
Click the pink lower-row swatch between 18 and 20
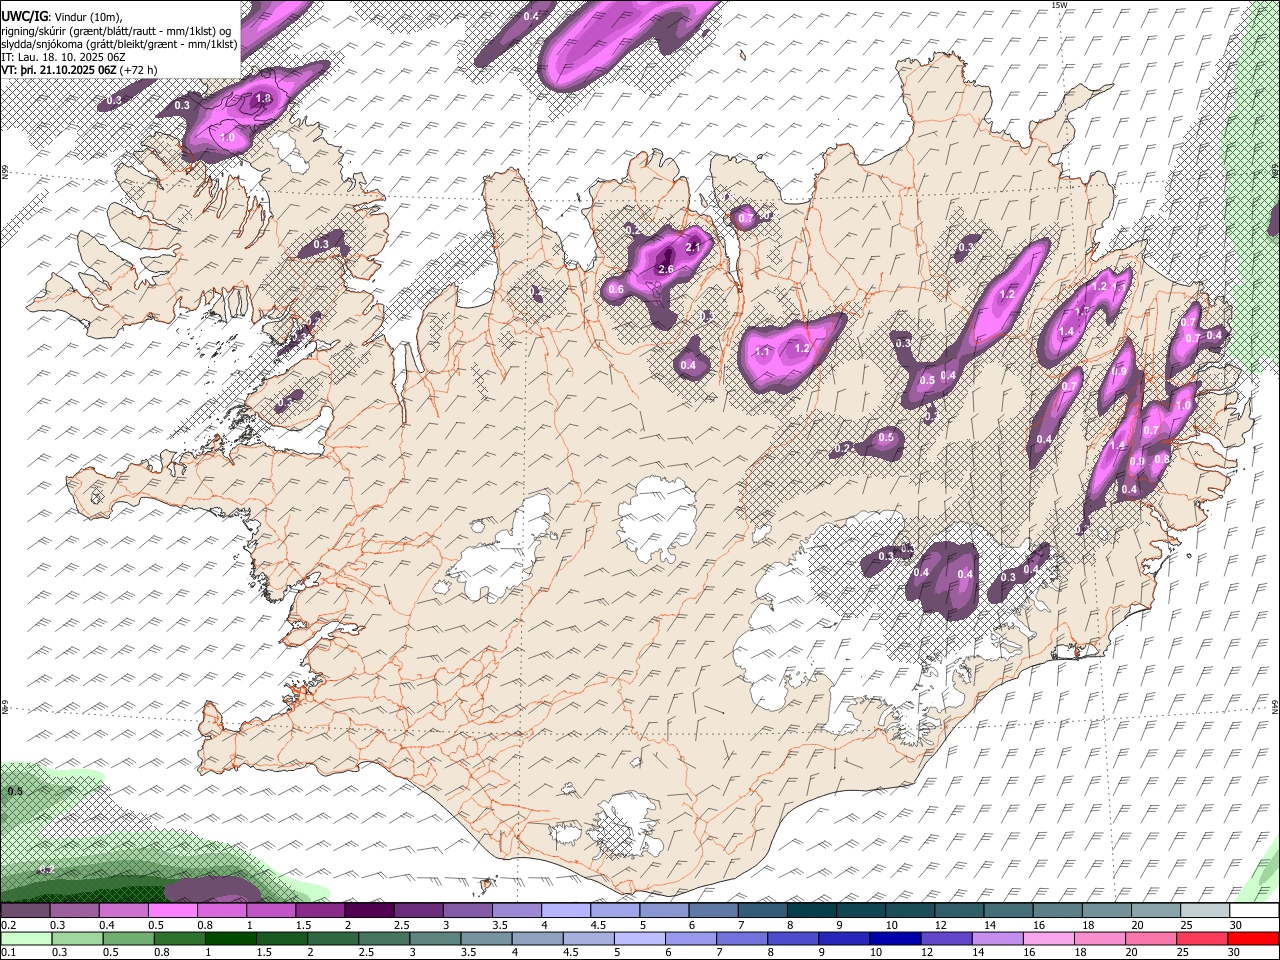(x=1100, y=938)
